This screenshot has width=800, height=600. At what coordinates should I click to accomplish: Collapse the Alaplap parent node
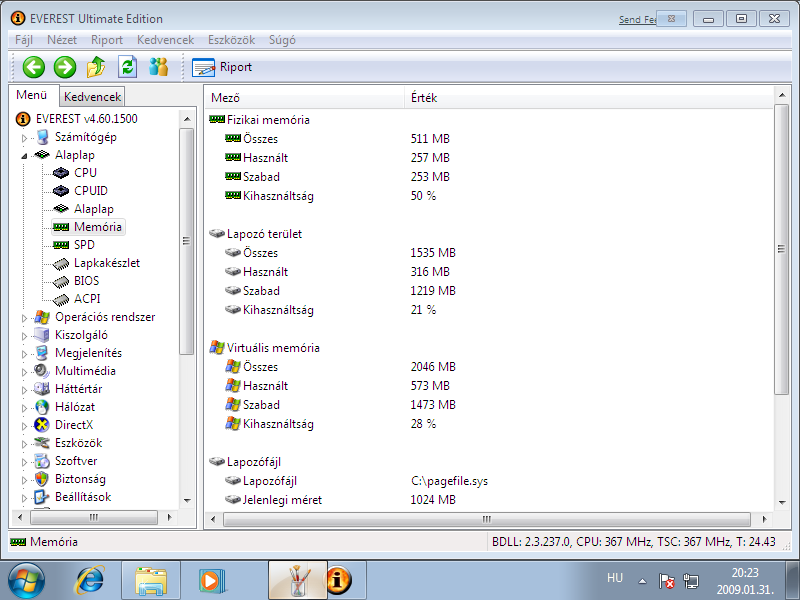click(24, 156)
